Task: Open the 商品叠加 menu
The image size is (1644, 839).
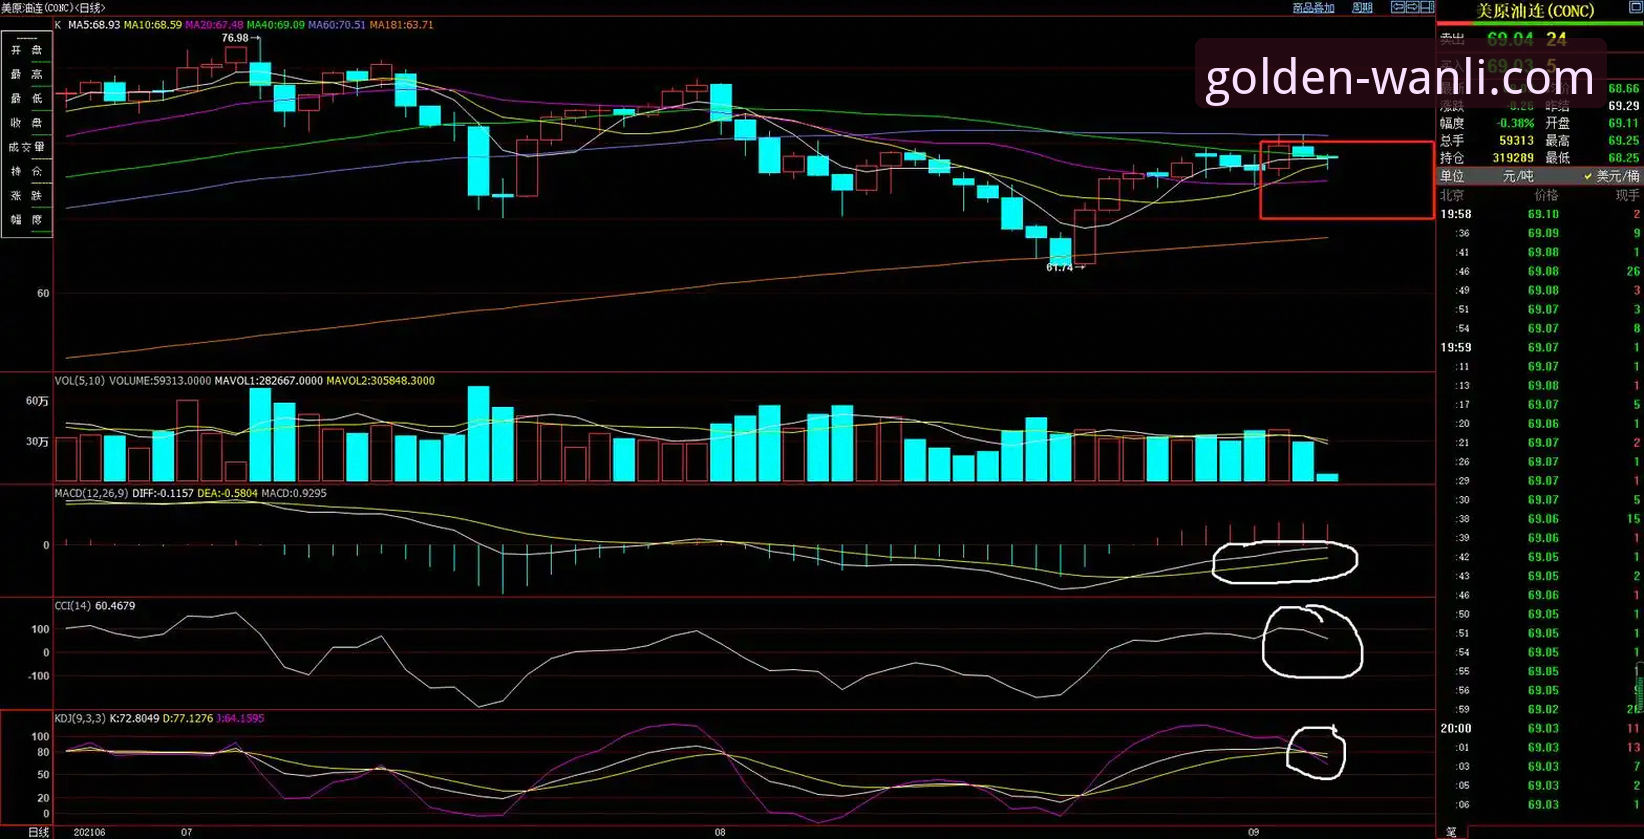Action: [1313, 8]
